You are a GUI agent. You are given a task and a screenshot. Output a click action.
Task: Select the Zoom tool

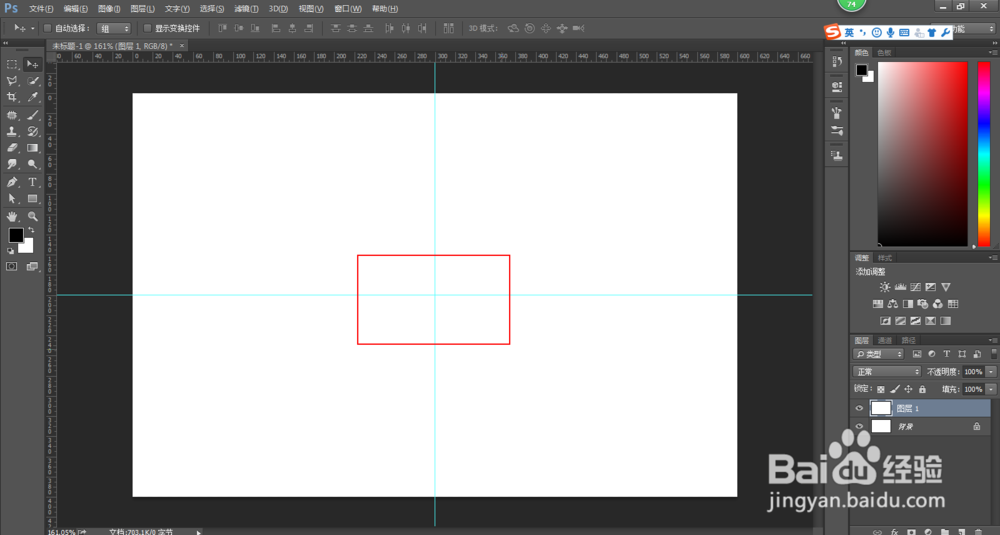pyautogui.click(x=33, y=217)
